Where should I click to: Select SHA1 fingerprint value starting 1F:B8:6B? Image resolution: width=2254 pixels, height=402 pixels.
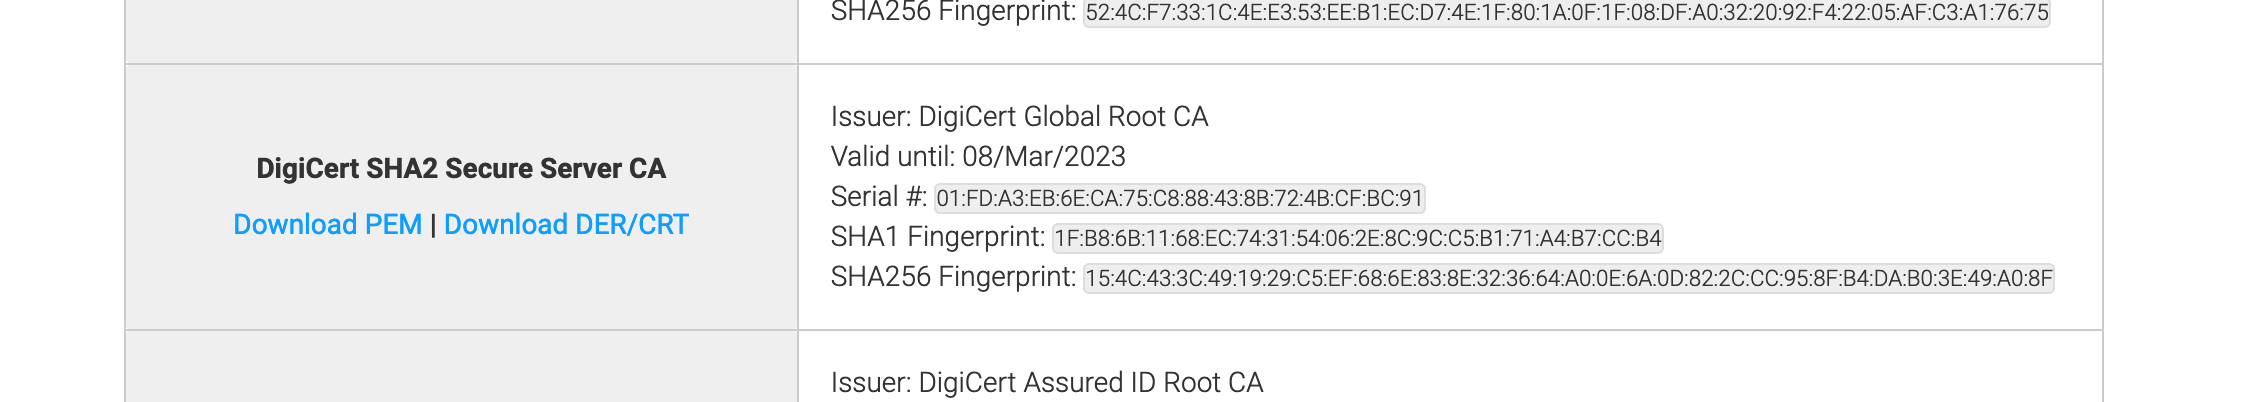click(1357, 238)
